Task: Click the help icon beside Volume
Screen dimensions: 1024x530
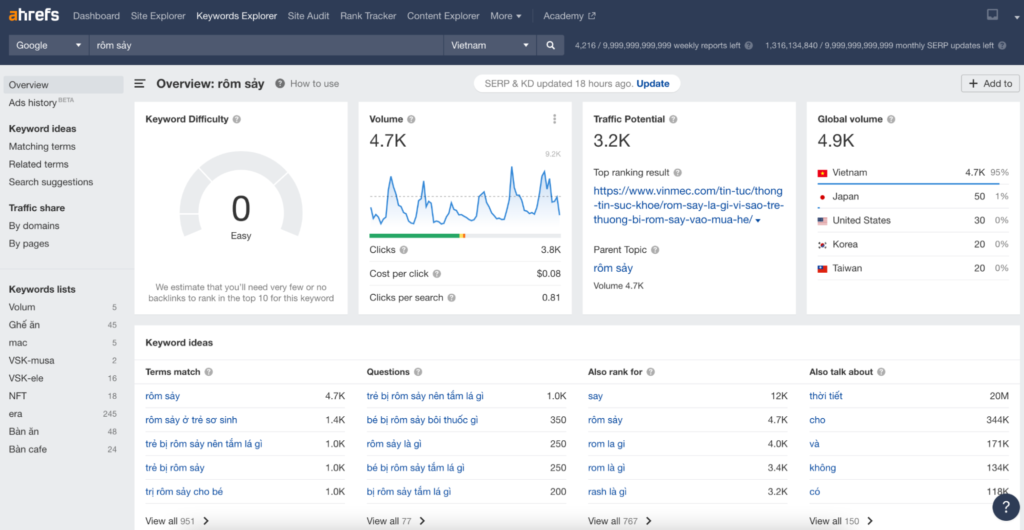Action: point(411,119)
